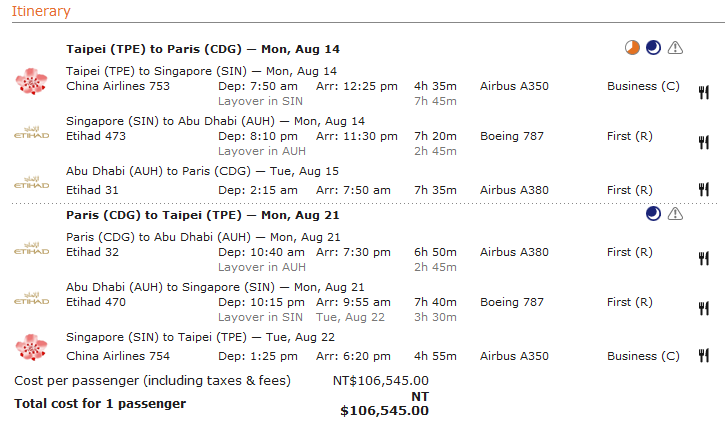This screenshot has width=725, height=422.
Task: Click the orange half-circle icon in the outbound header
Action: point(632,47)
